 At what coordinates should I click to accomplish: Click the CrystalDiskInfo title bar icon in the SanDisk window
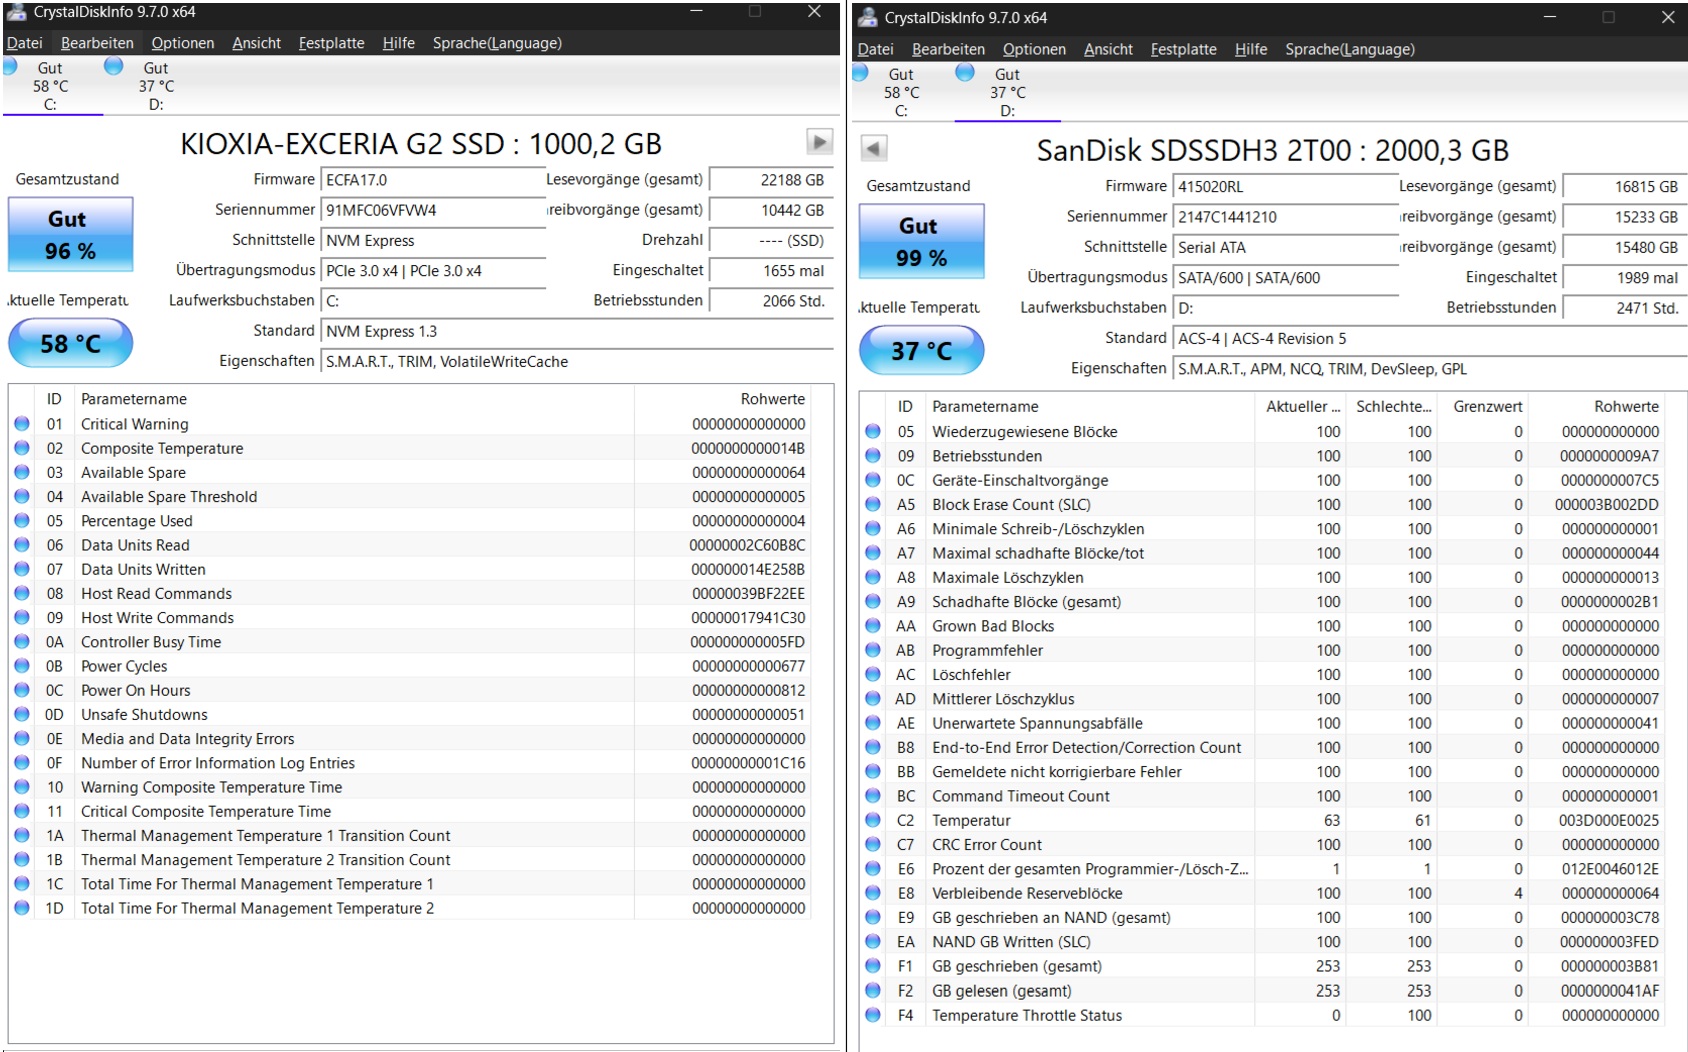868,17
